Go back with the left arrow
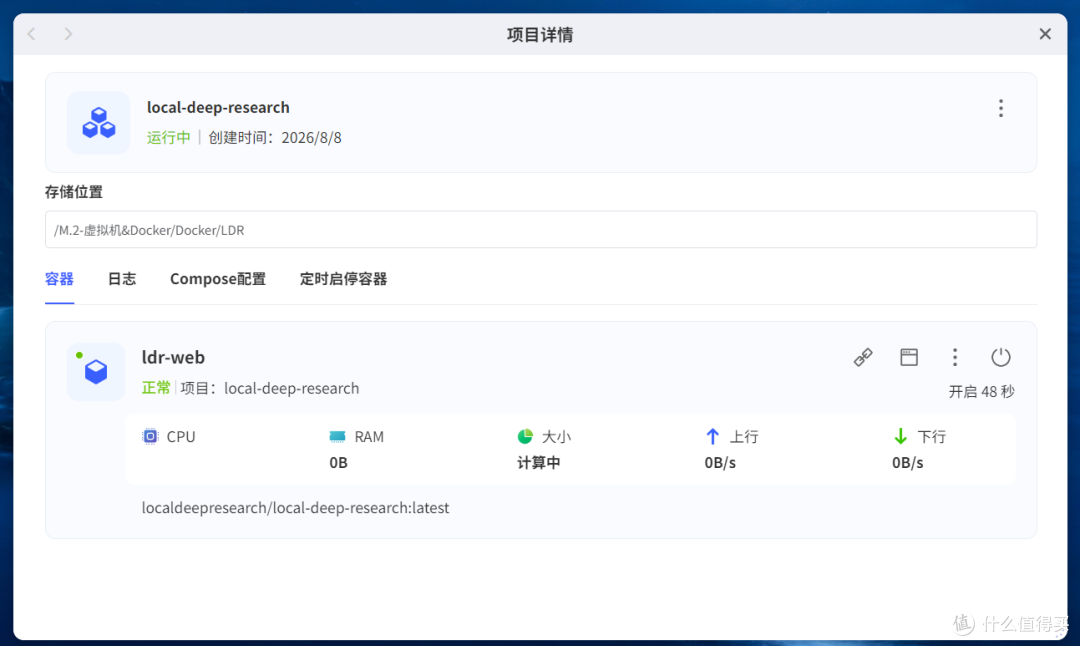 32,34
